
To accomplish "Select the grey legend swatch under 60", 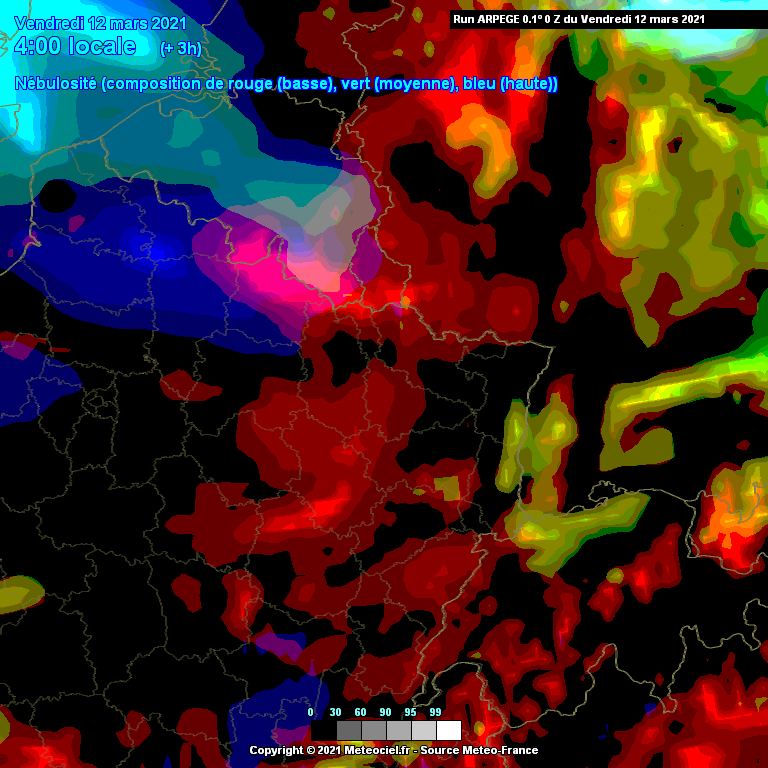I will pyautogui.click(x=373, y=730).
